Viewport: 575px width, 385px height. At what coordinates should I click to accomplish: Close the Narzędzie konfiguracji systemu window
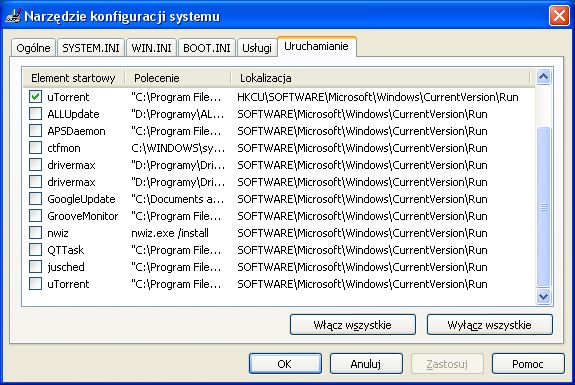(559, 16)
